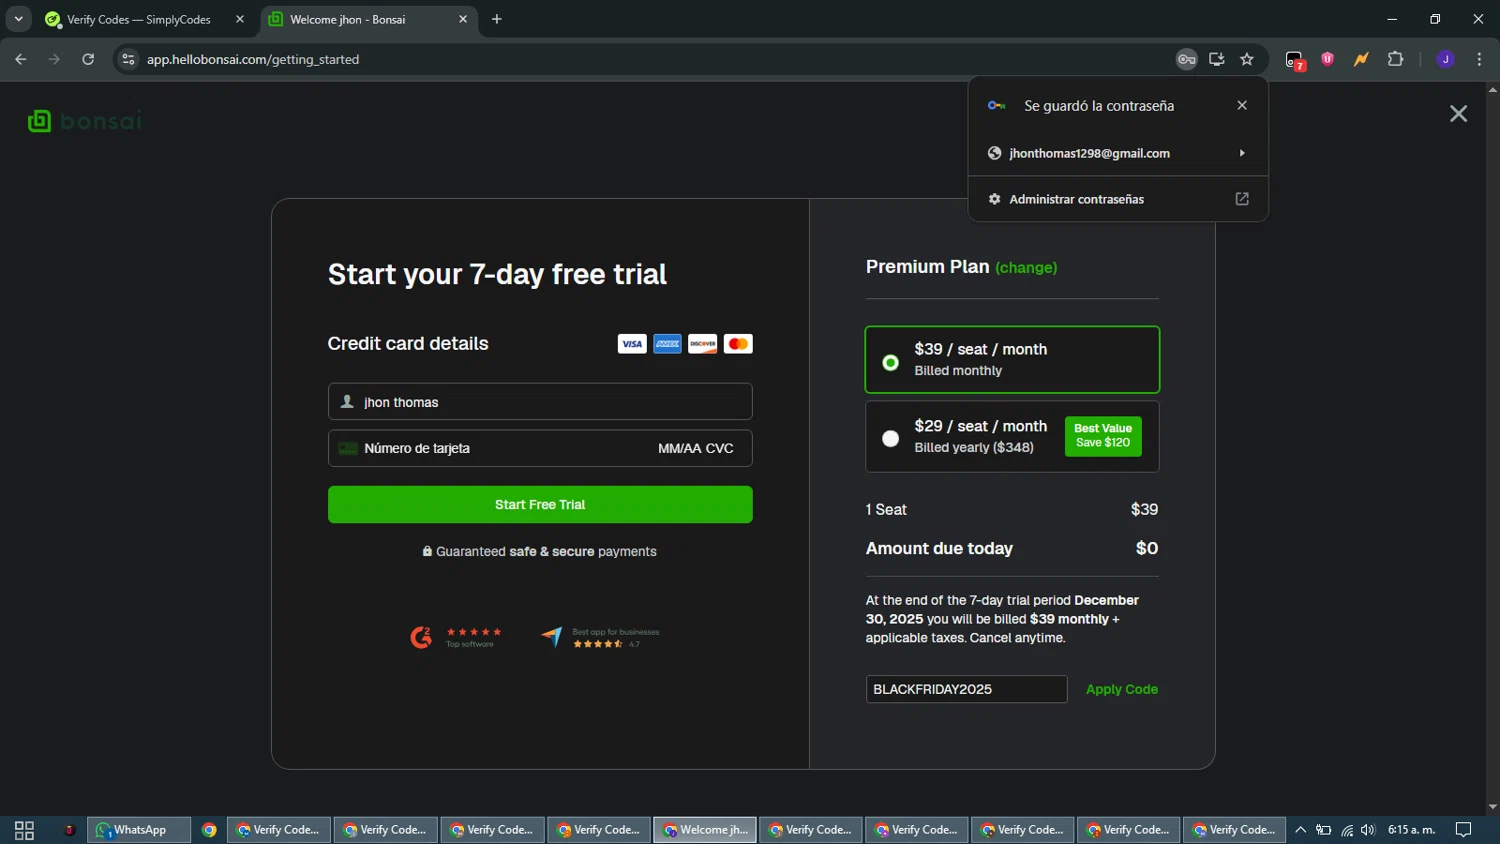The height and width of the screenshot is (844, 1500).
Task: Click the Mastercard icon
Action: pyautogui.click(x=738, y=344)
